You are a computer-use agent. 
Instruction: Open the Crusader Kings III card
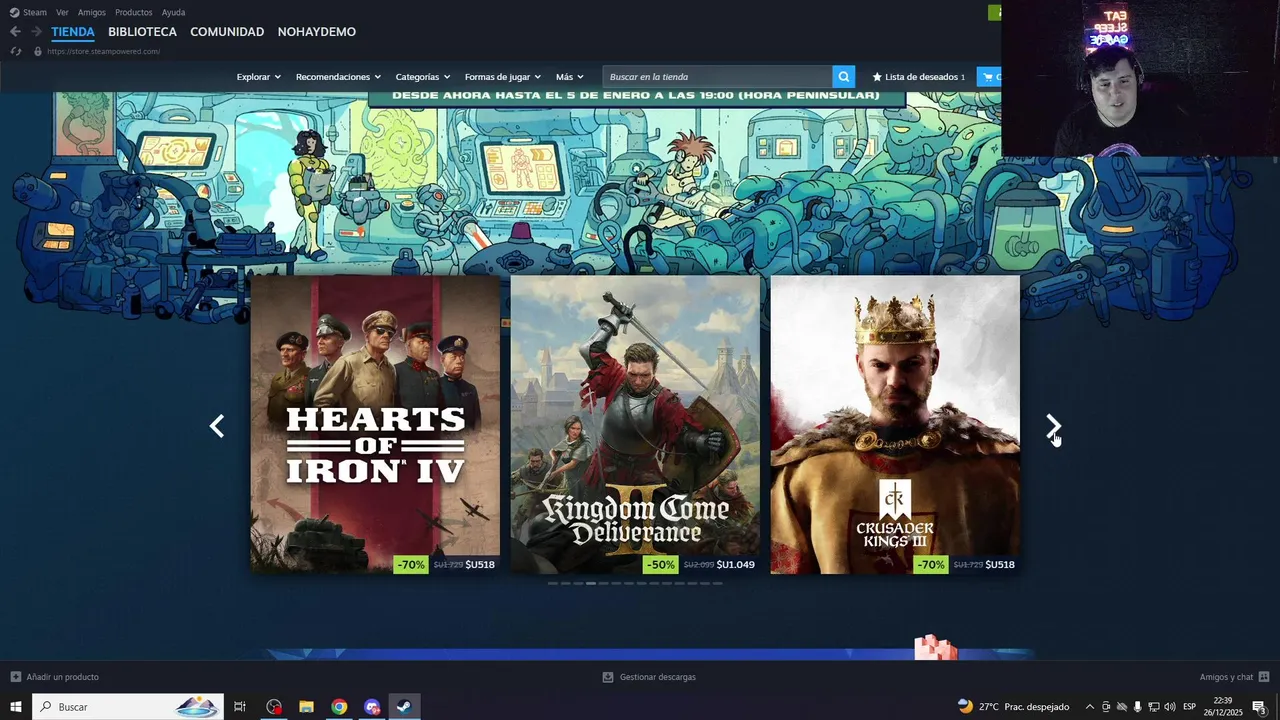point(895,425)
